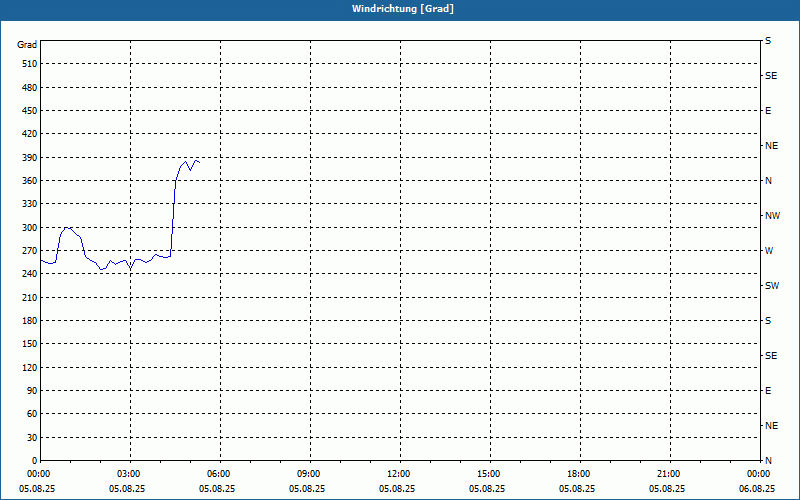Viewport: 800px width, 500px height.
Task: Pick the 120 degree axis label
Action: (x=30, y=367)
